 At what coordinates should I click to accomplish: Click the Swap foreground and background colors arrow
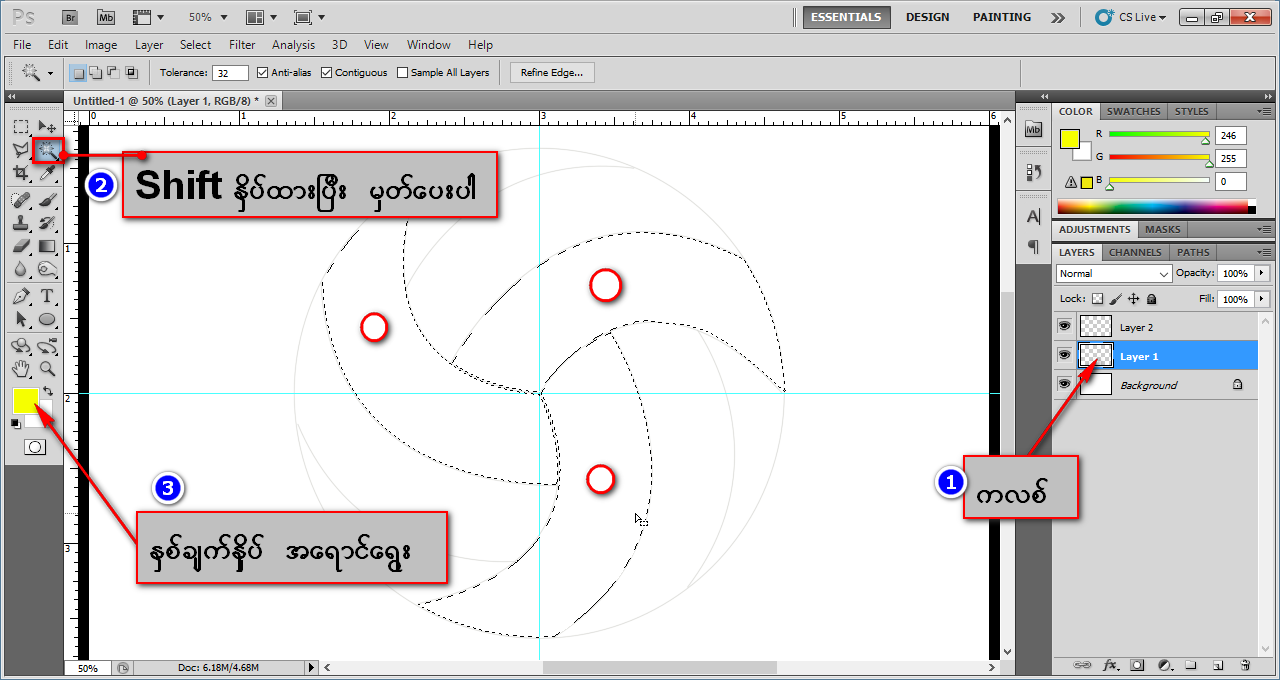[x=47, y=391]
